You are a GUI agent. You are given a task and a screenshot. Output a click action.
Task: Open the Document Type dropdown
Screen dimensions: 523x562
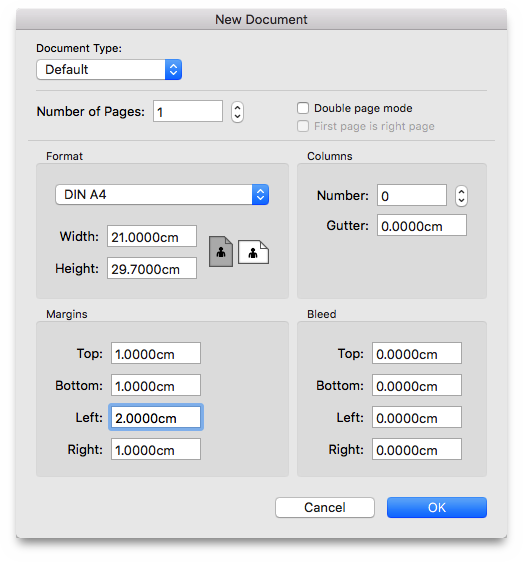tap(109, 70)
